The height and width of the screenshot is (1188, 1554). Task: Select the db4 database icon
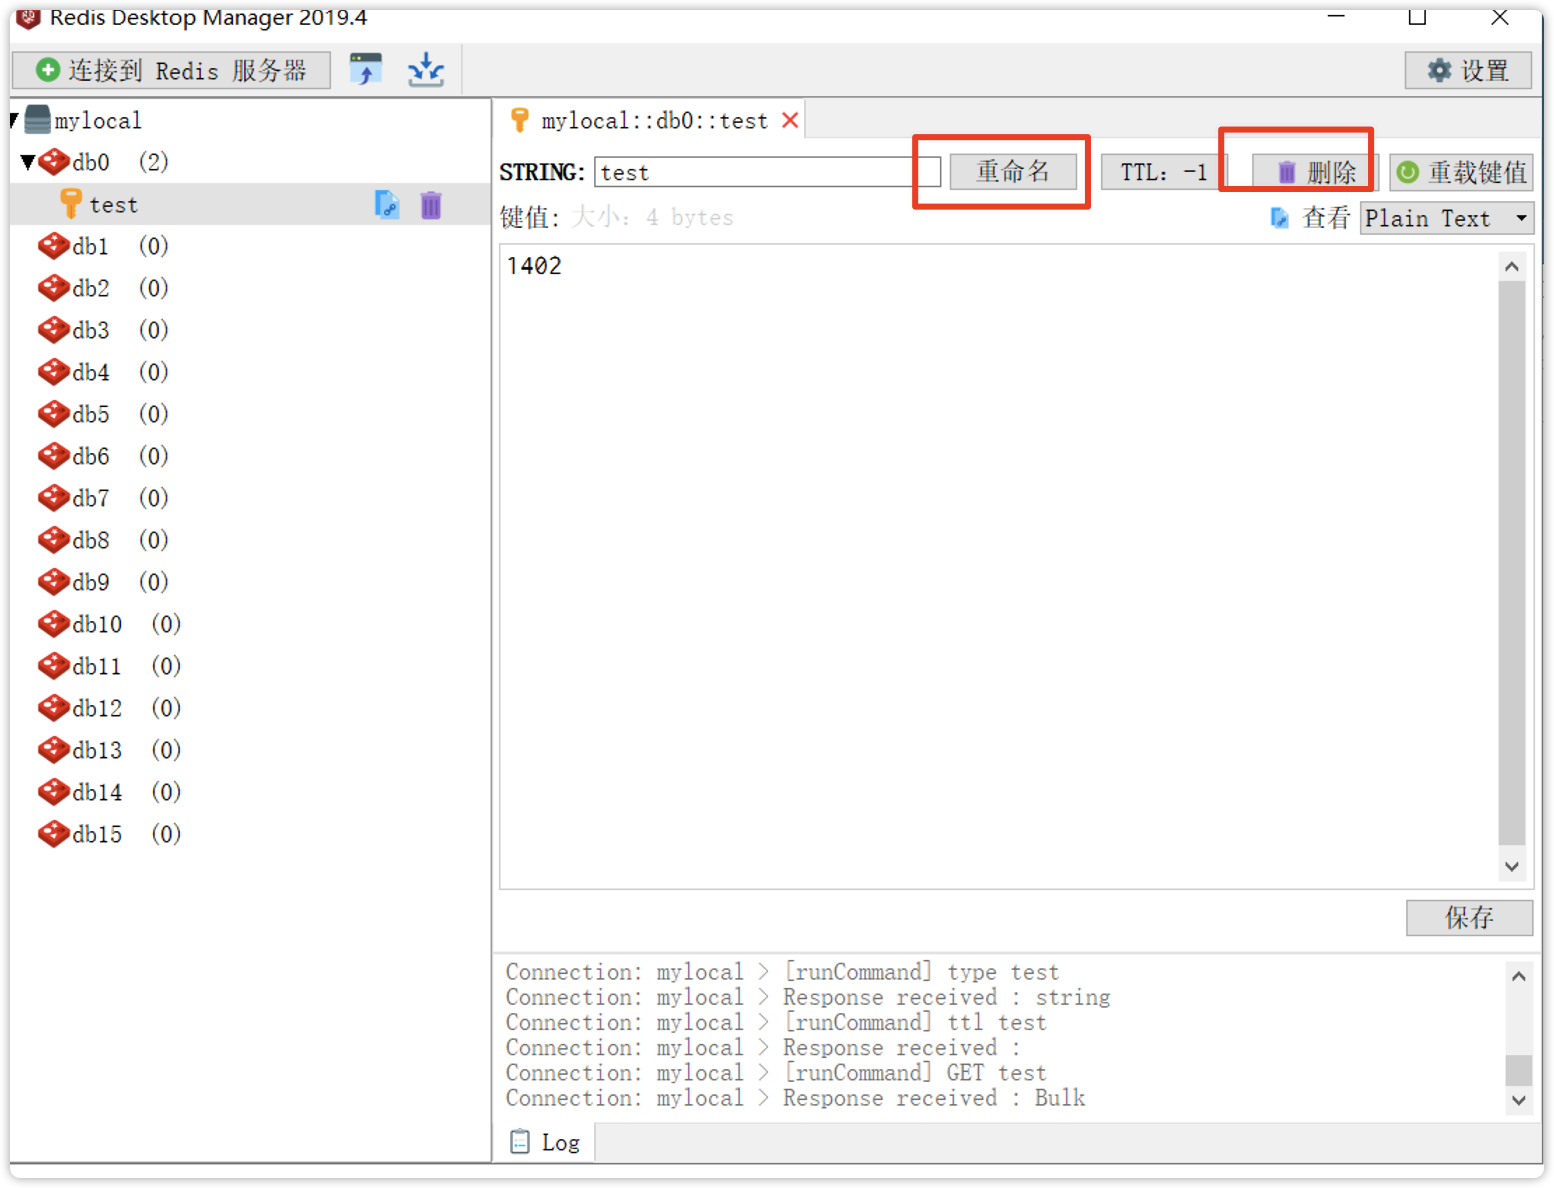pos(53,372)
